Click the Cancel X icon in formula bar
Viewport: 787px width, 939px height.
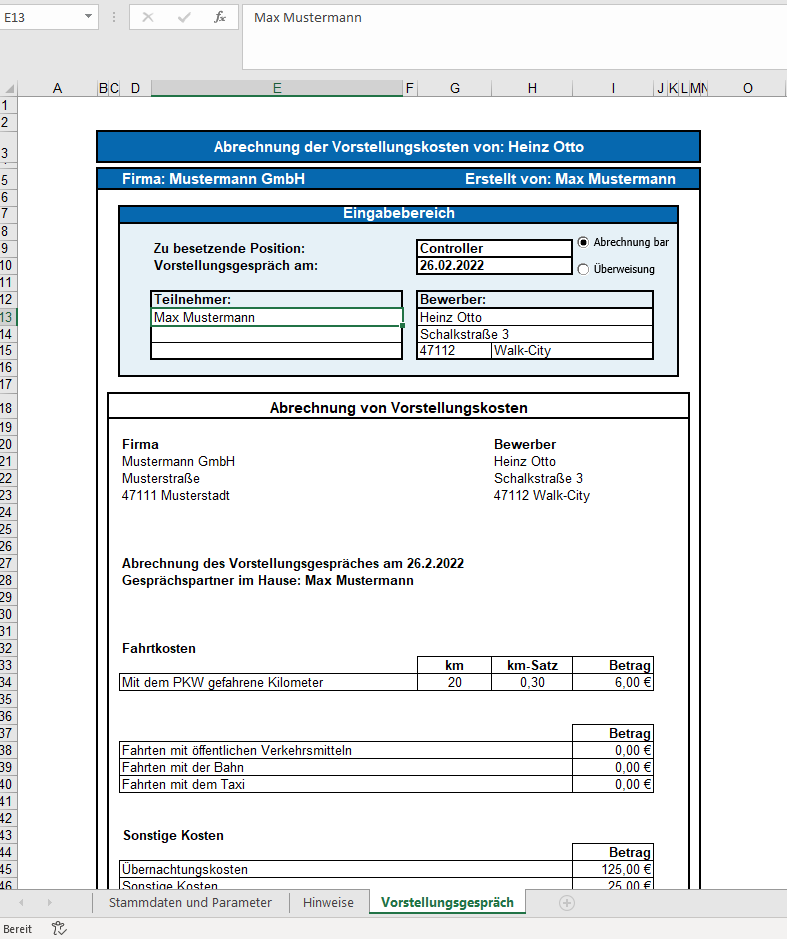(x=148, y=18)
